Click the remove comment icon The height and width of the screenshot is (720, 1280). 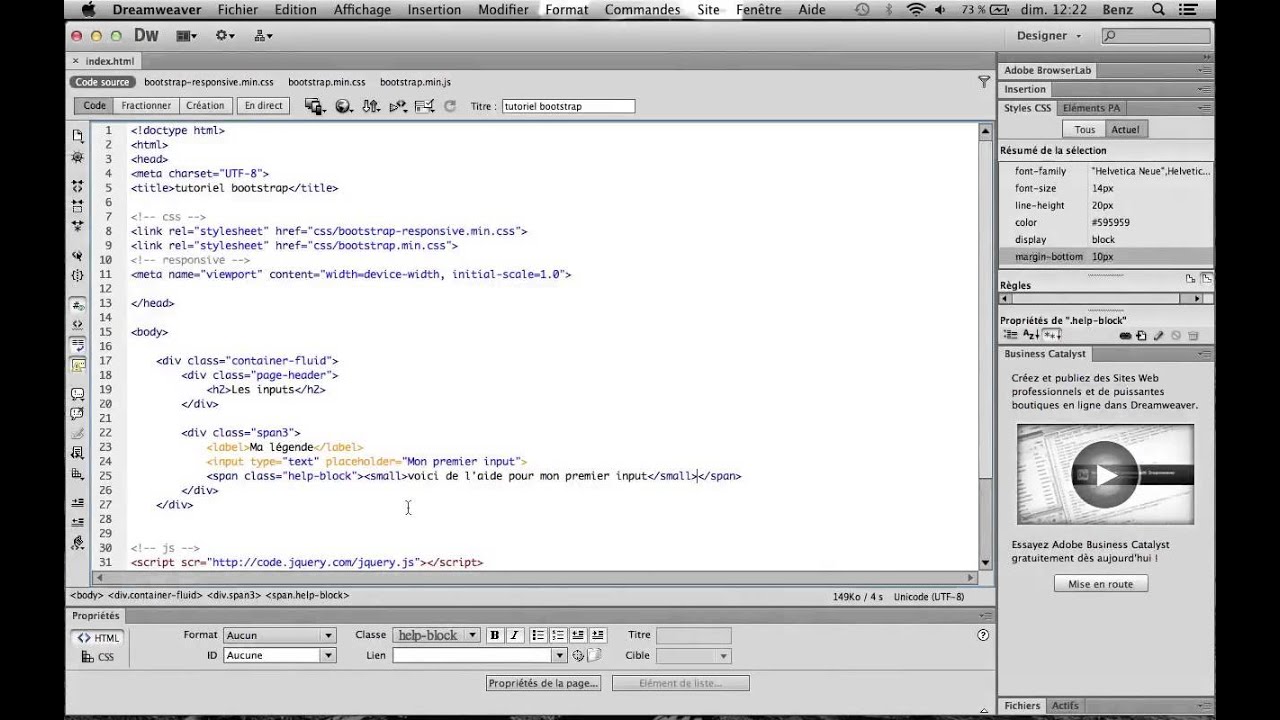point(78,413)
